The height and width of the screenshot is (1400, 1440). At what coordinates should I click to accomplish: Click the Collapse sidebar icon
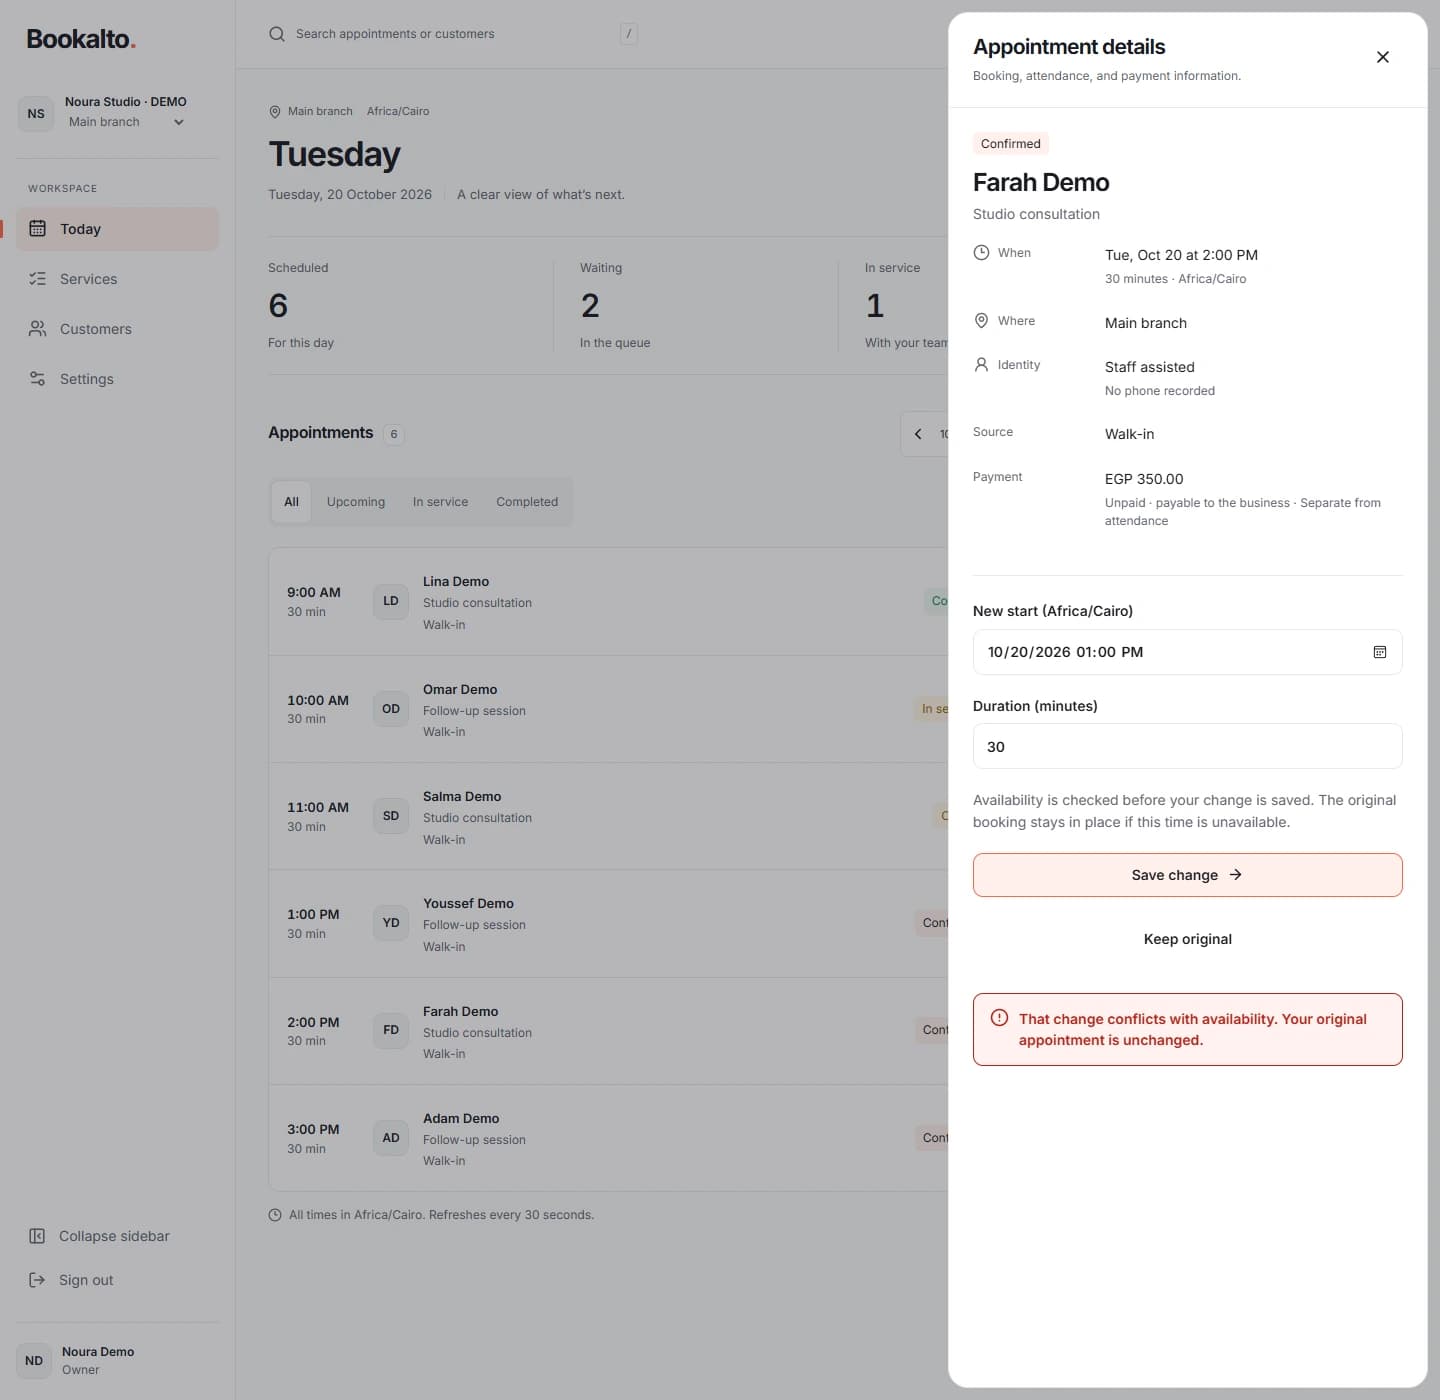[x=37, y=1236]
